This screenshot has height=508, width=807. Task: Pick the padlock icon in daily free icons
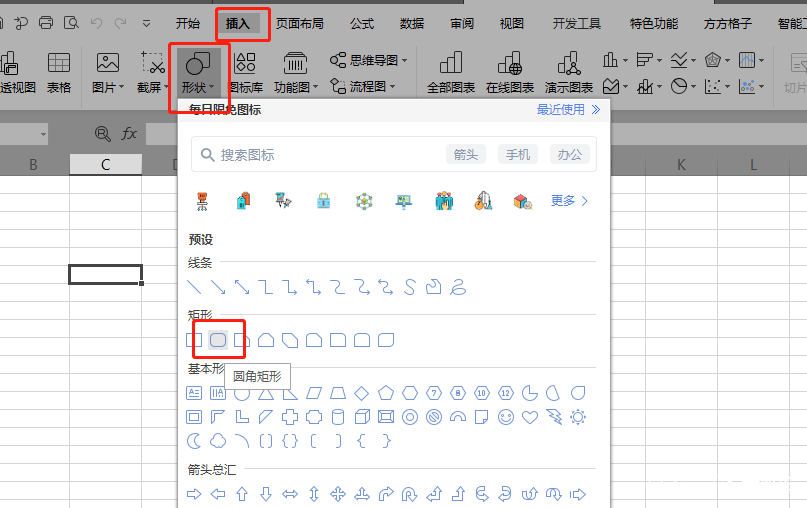point(324,201)
